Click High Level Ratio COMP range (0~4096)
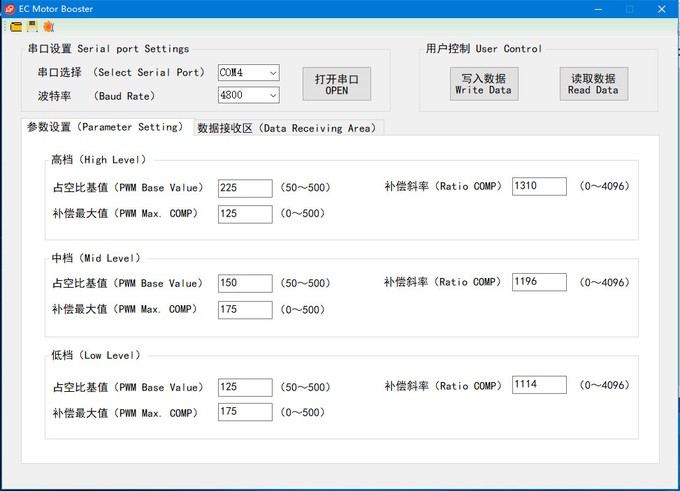680x491 pixels. (605, 186)
